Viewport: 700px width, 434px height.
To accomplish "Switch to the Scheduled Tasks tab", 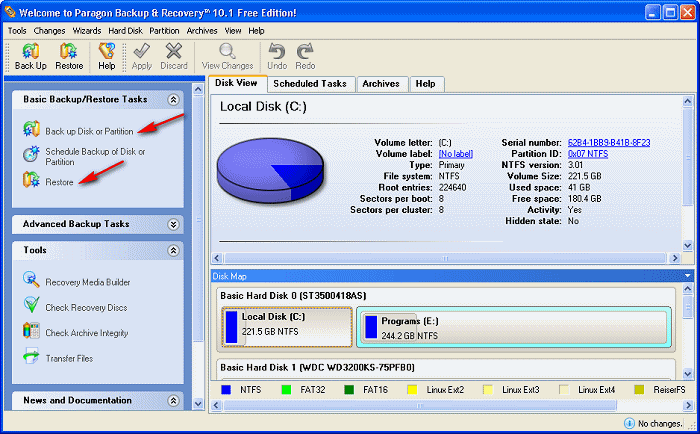I will tap(310, 84).
